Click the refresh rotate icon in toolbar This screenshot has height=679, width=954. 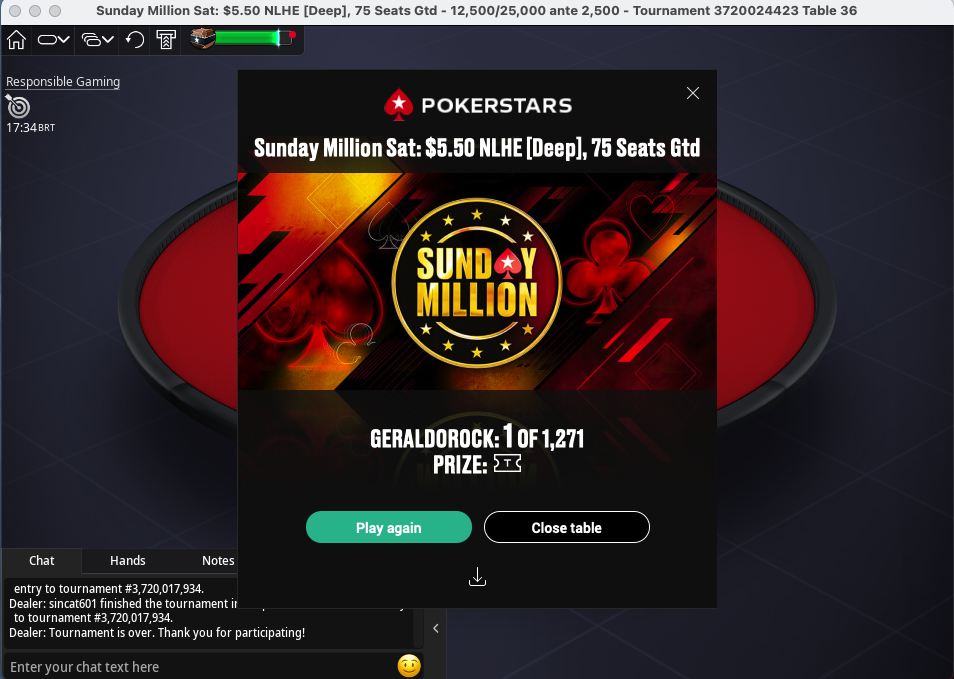point(134,40)
